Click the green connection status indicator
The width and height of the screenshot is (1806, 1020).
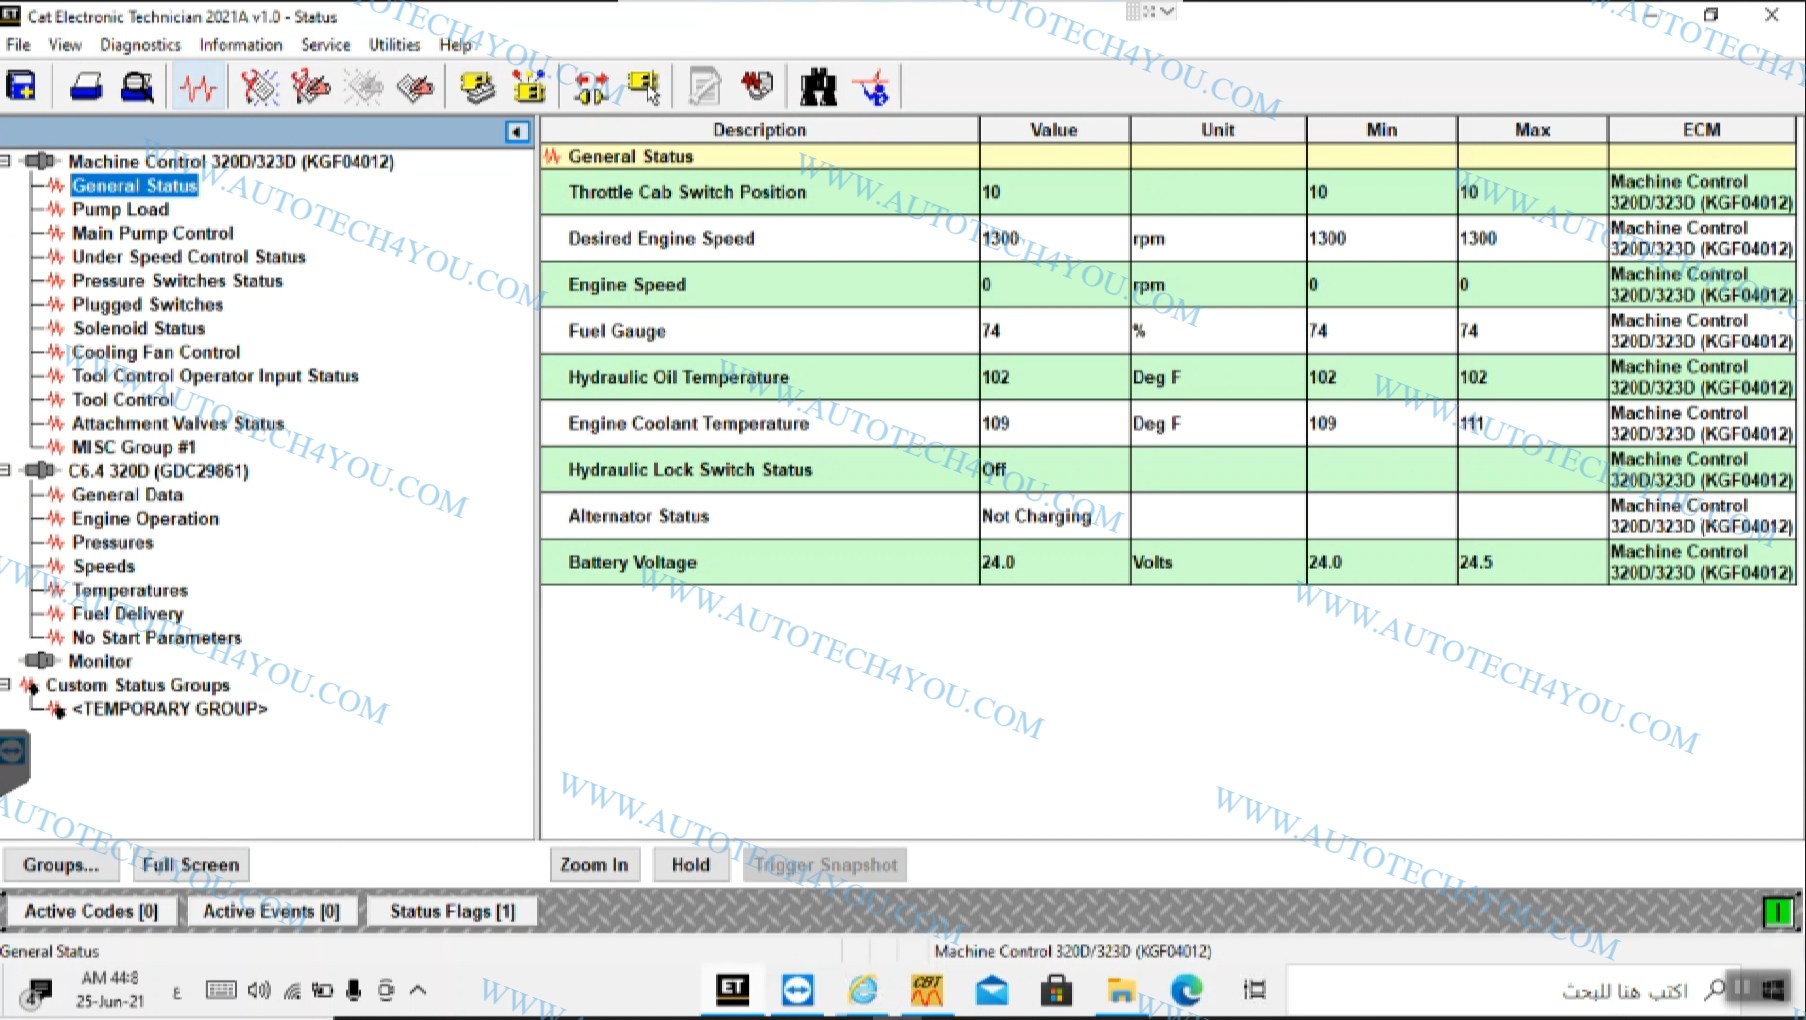(1777, 912)
